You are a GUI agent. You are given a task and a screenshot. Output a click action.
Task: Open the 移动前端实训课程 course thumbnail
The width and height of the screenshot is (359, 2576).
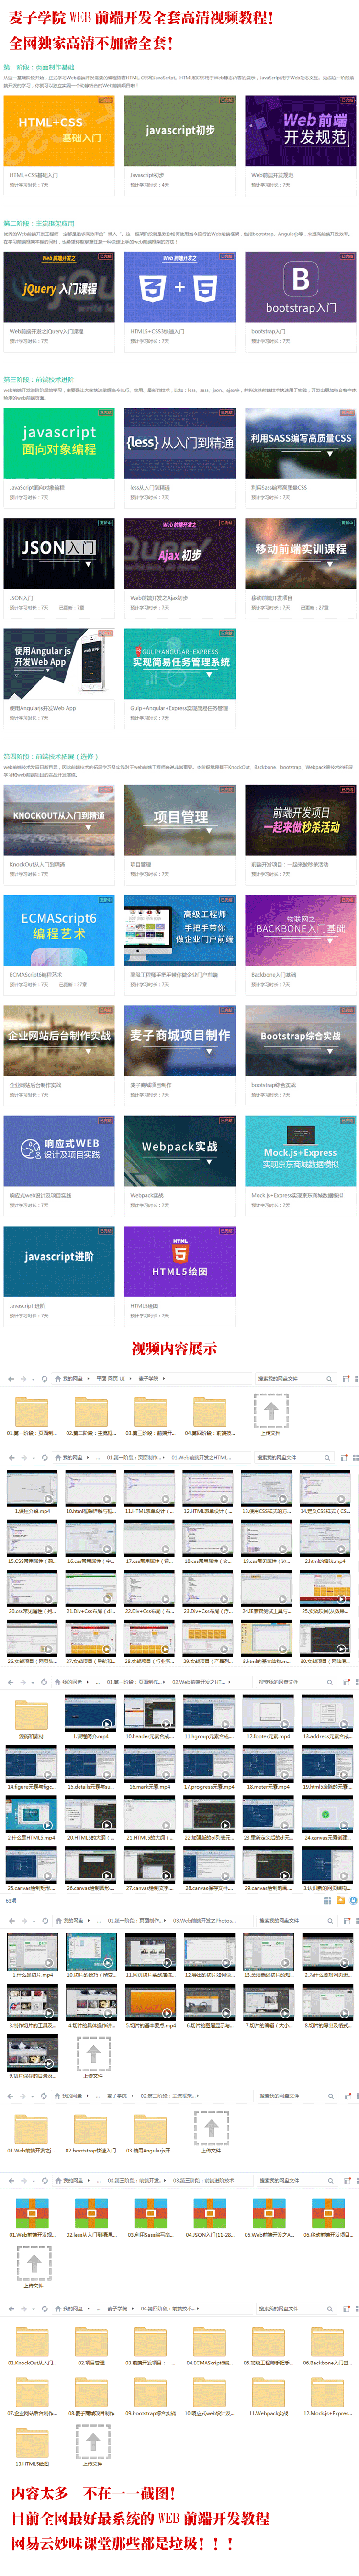point(300,553)
